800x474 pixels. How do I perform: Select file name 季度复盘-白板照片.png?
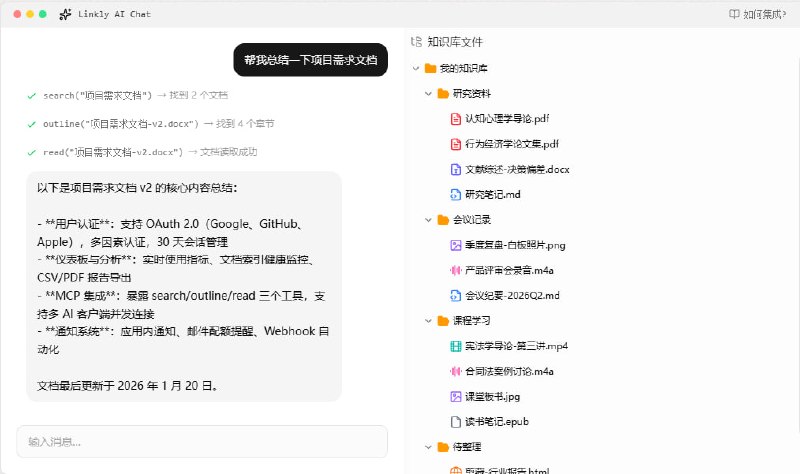(x=515, y=245)
